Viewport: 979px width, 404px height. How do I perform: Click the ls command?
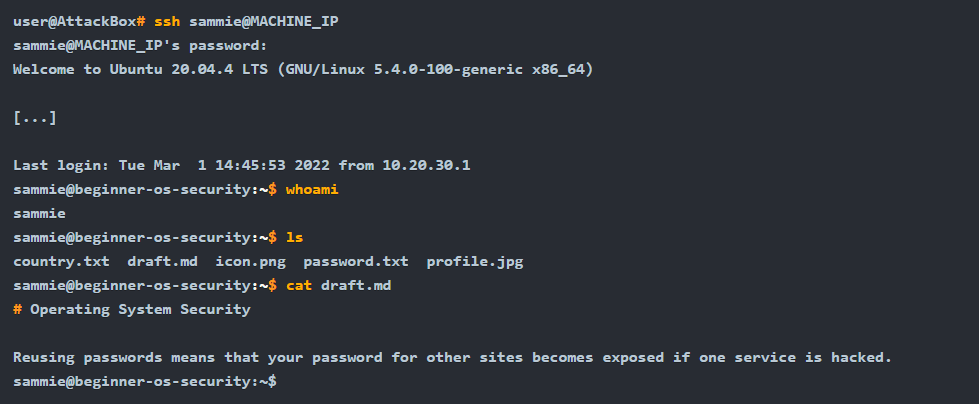pos(294,237)
